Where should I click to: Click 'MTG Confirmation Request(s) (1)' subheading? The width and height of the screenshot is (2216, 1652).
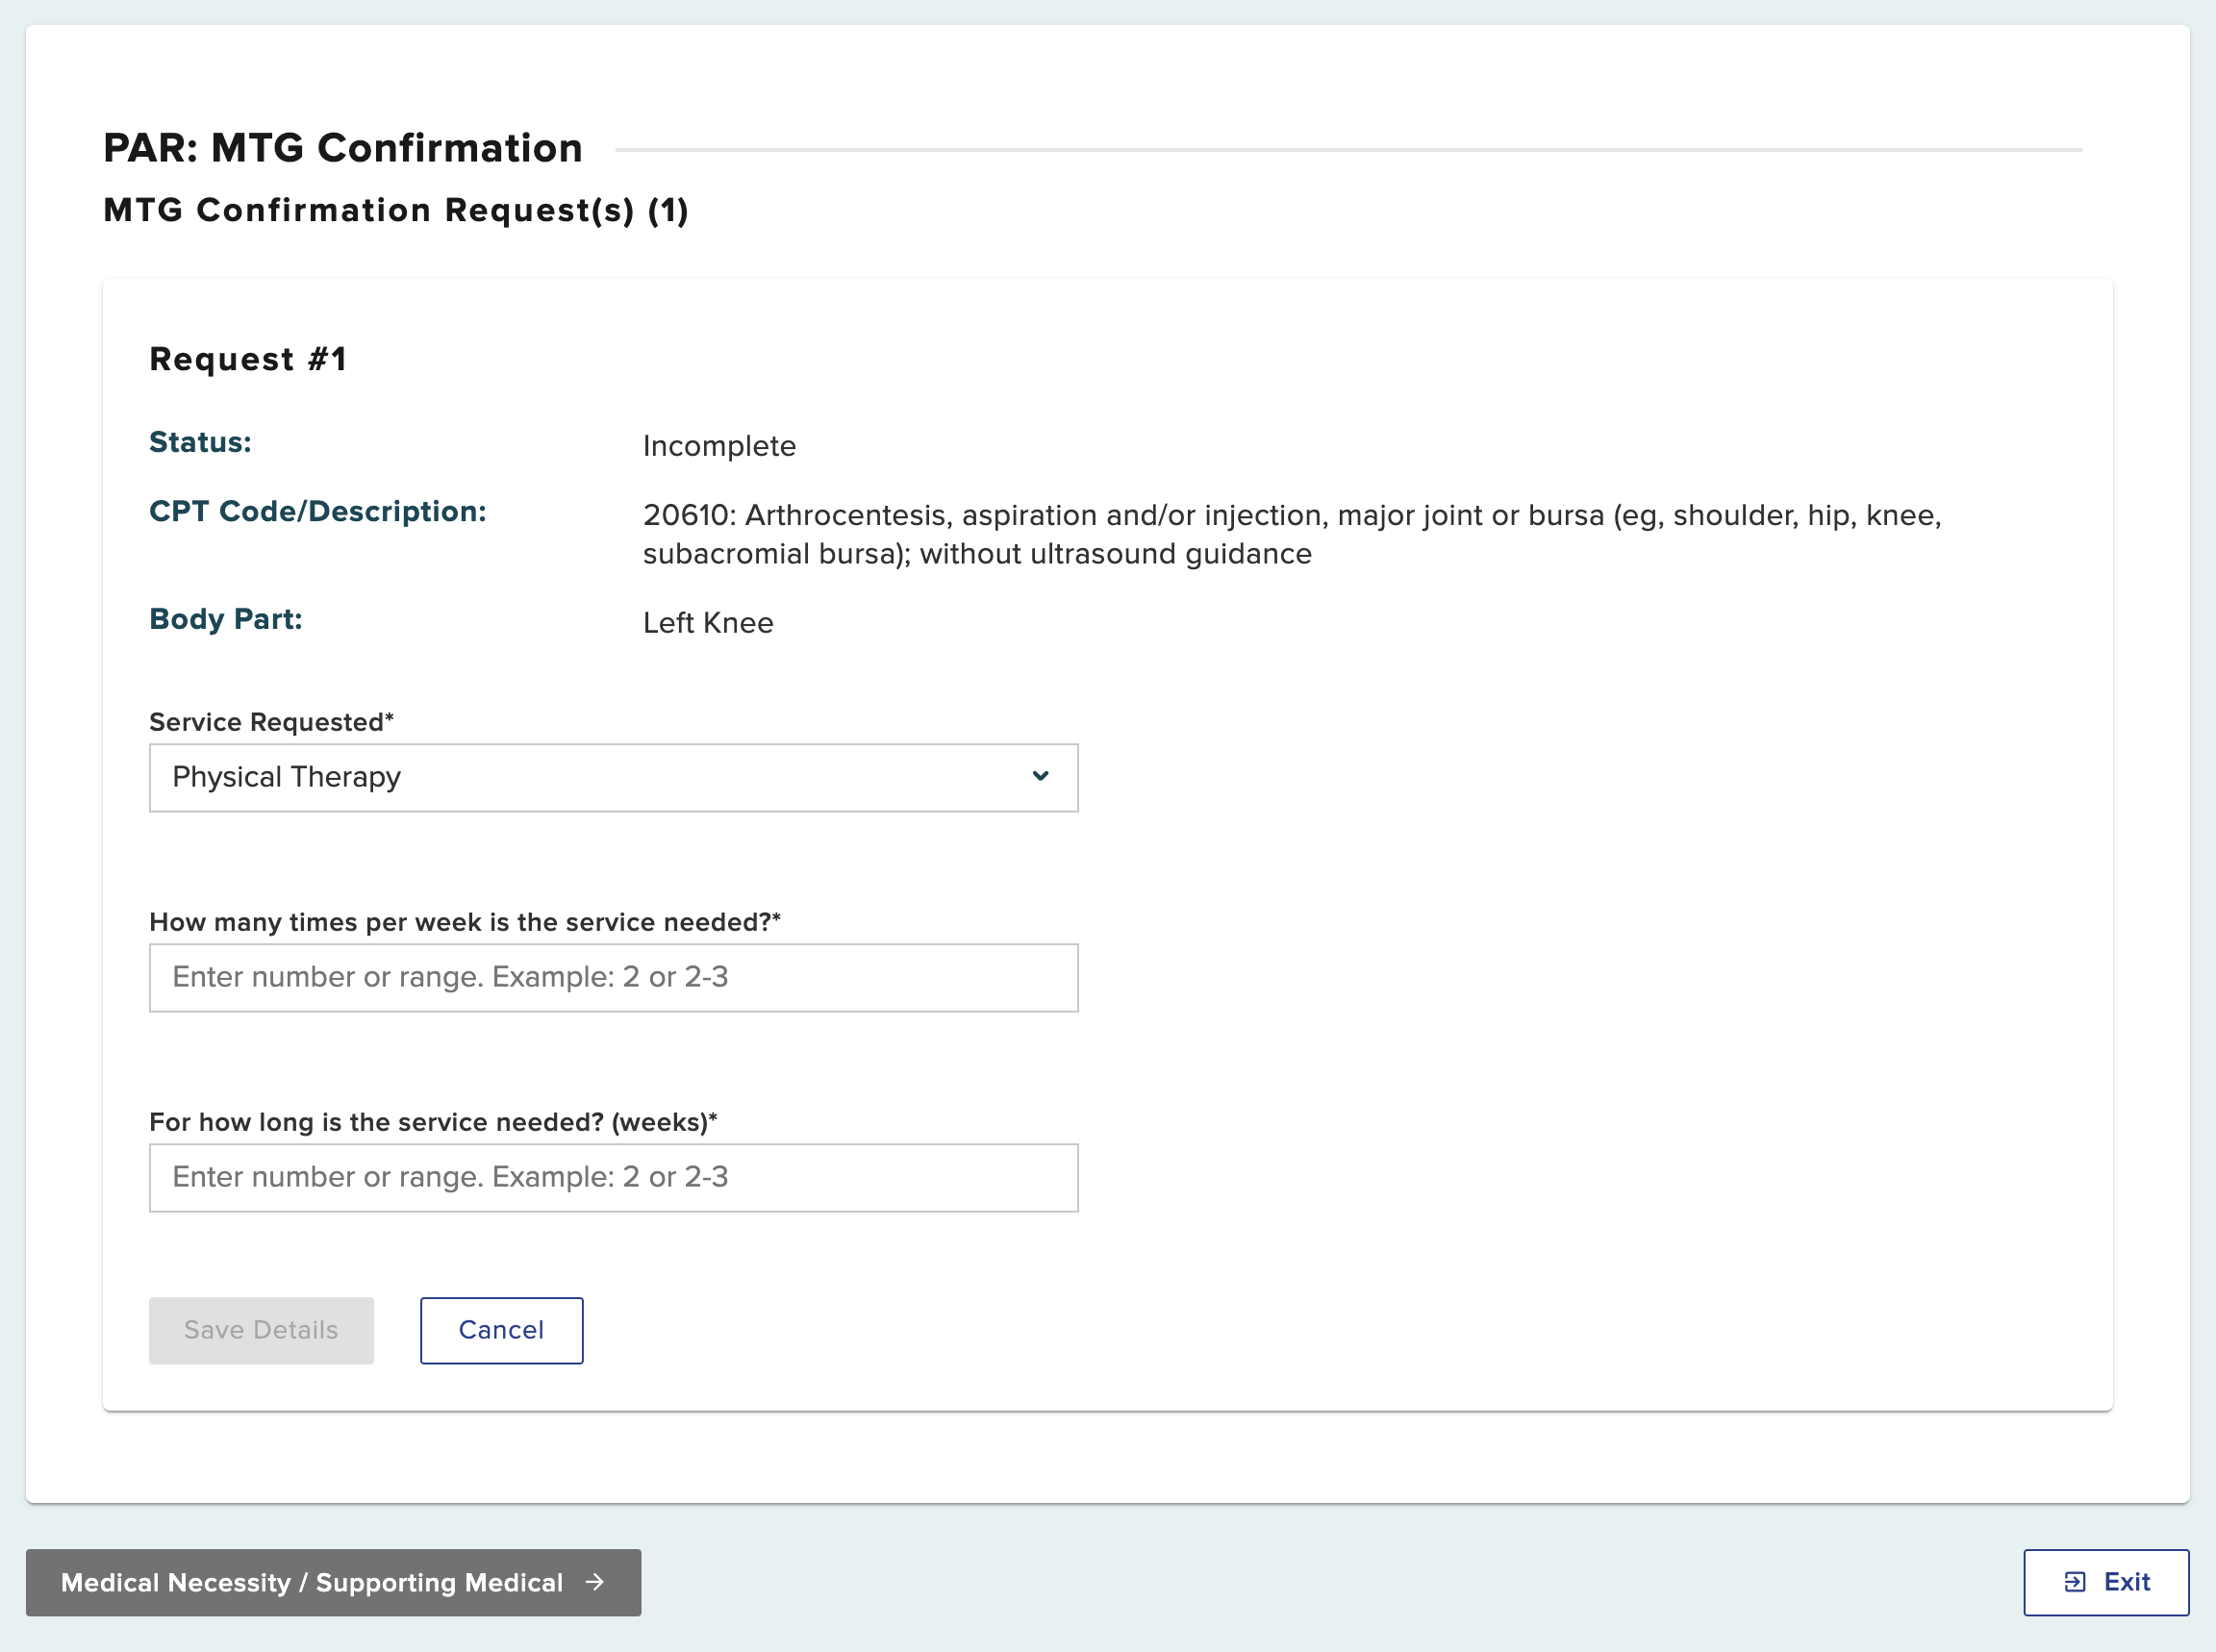coord(396,210)
